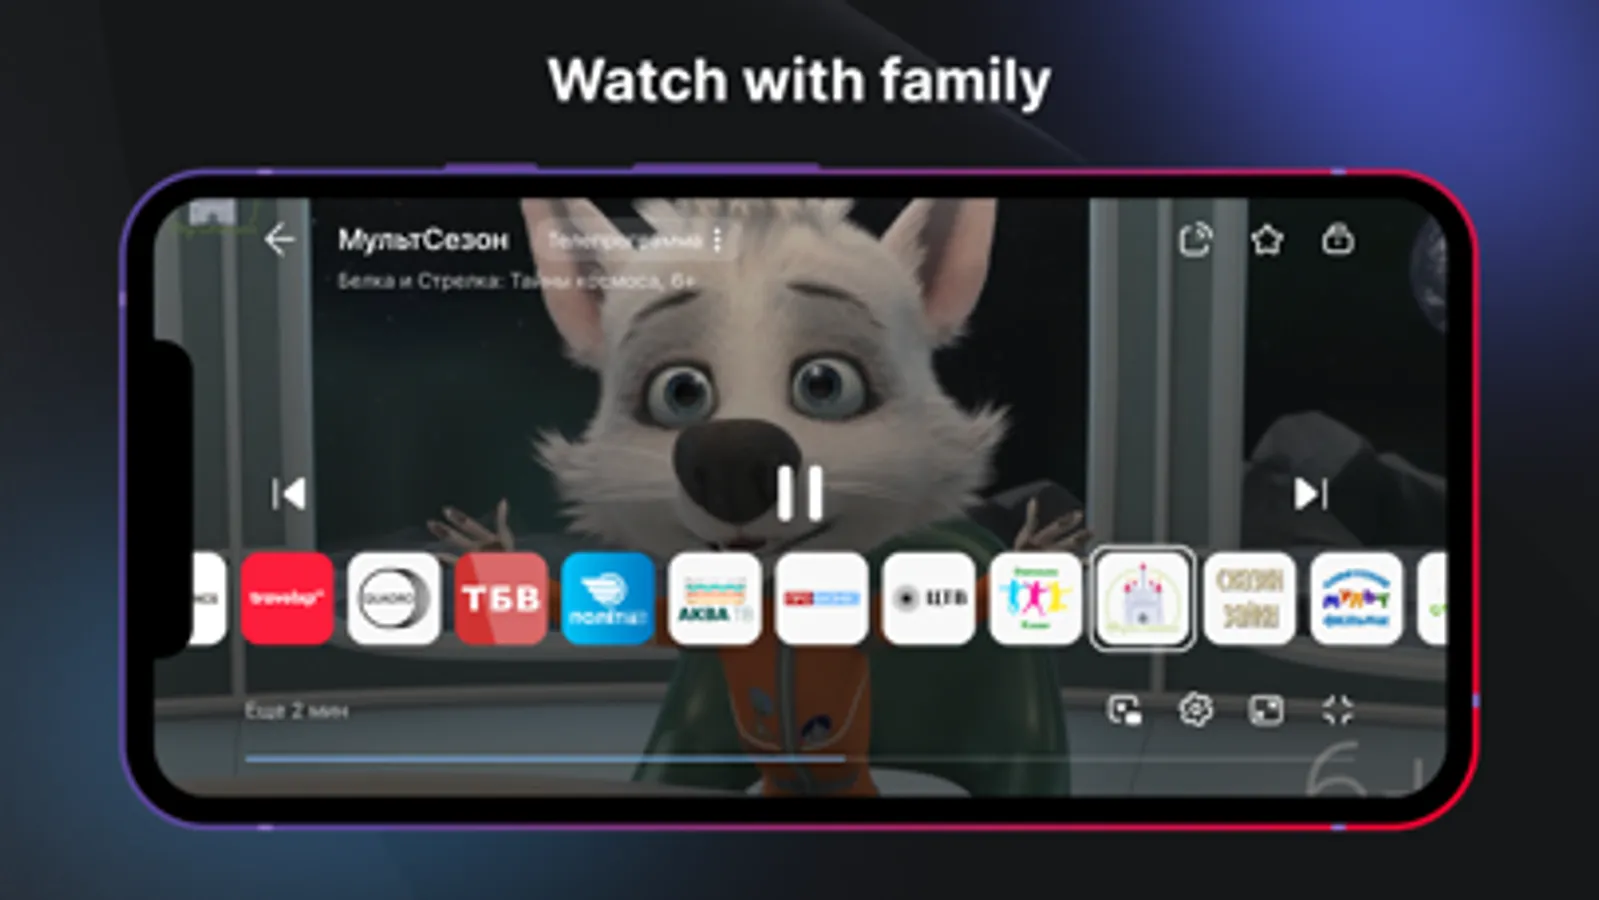Image resolution: width=1599 pixels, height=900 pixels.
Task: Tap the МультСезон channel title
Action: click(423, 240)
